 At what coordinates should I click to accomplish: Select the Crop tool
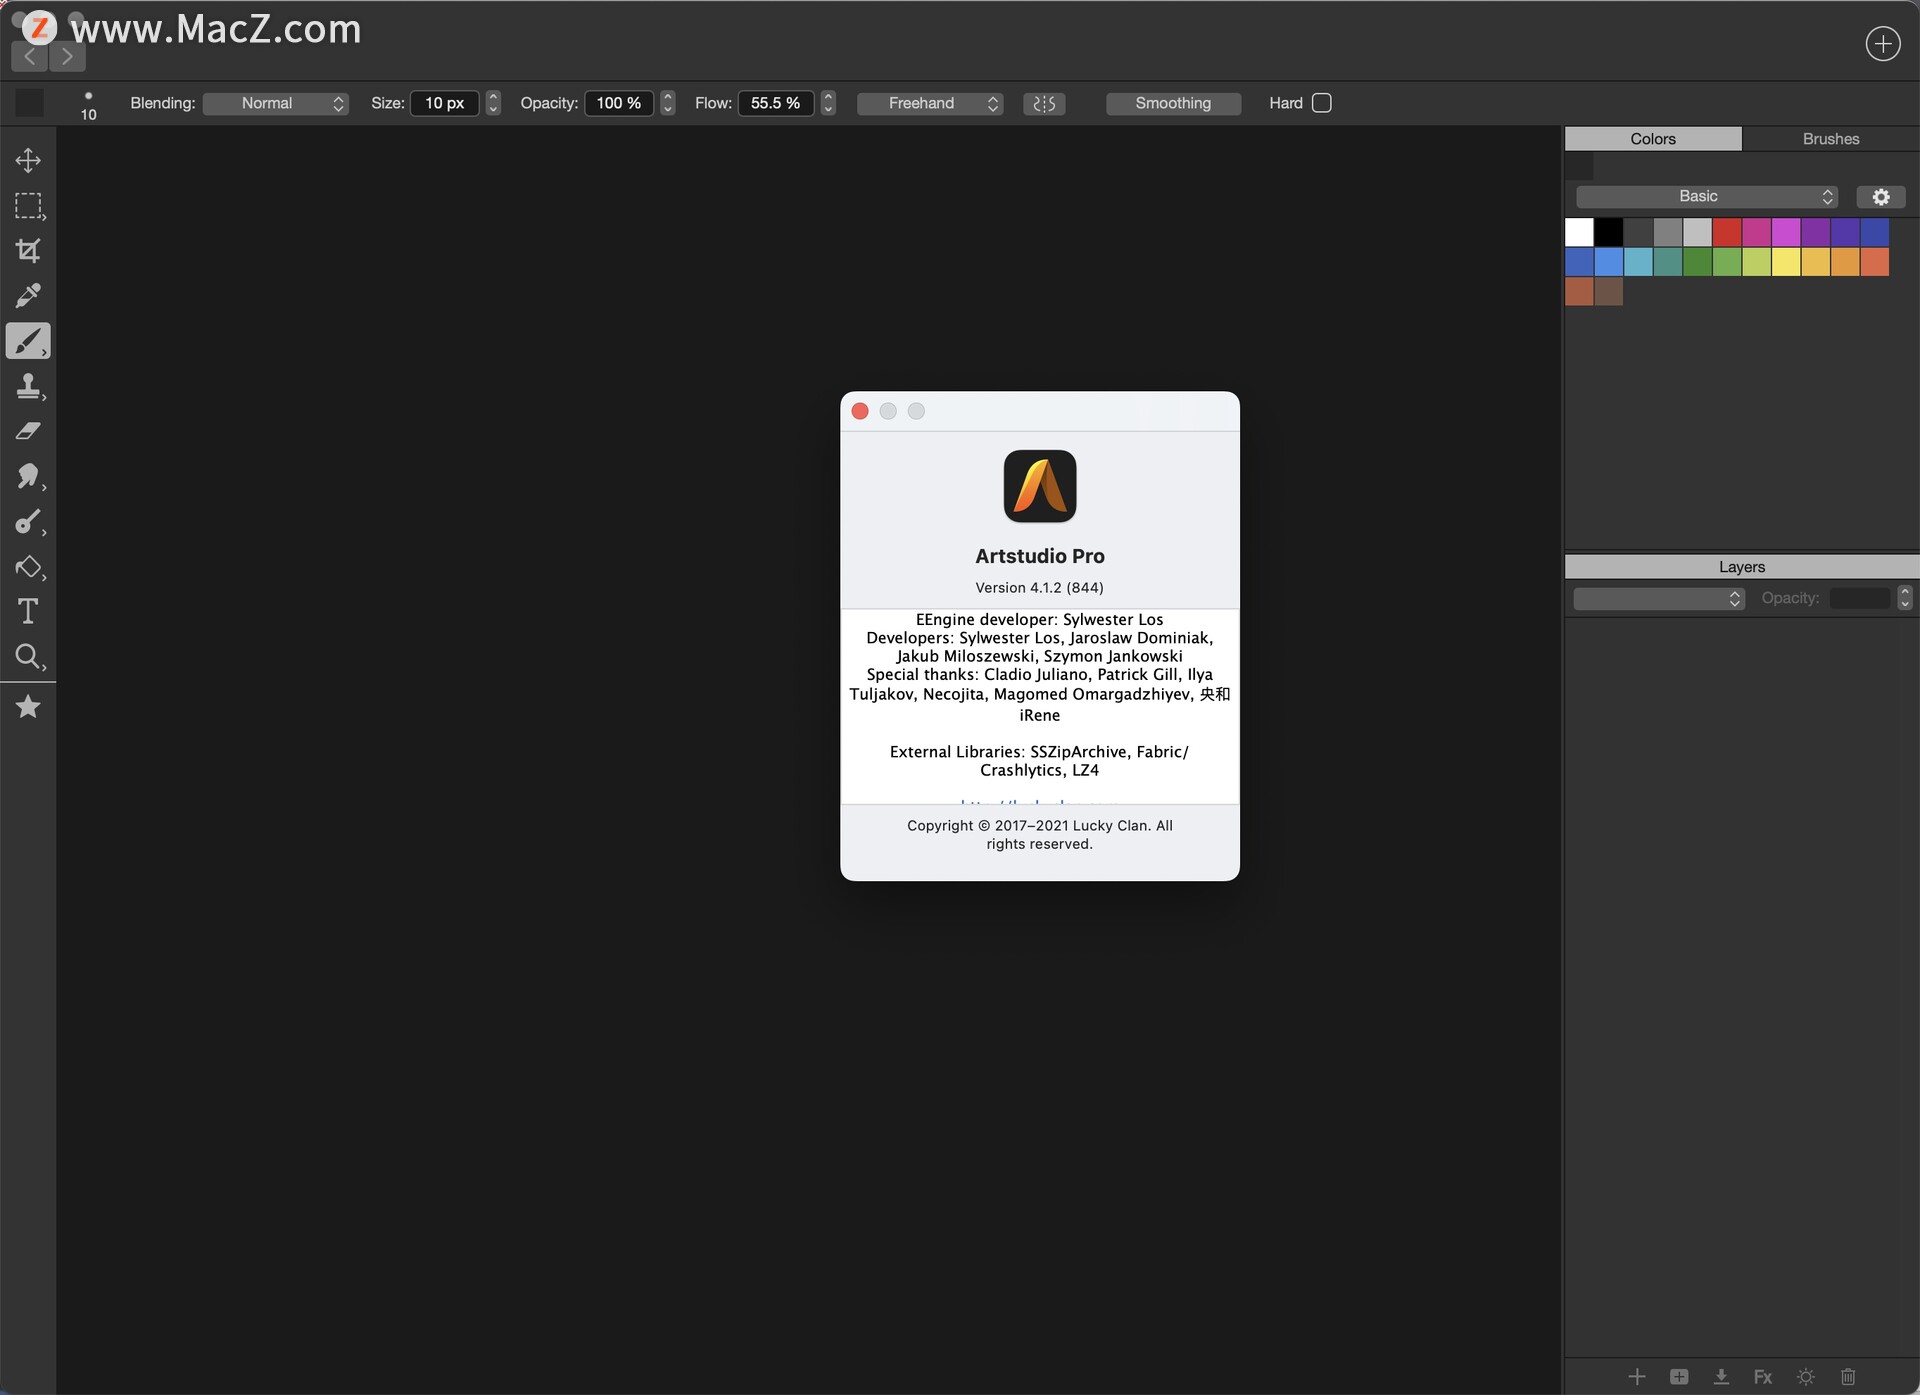coord(28,251)
